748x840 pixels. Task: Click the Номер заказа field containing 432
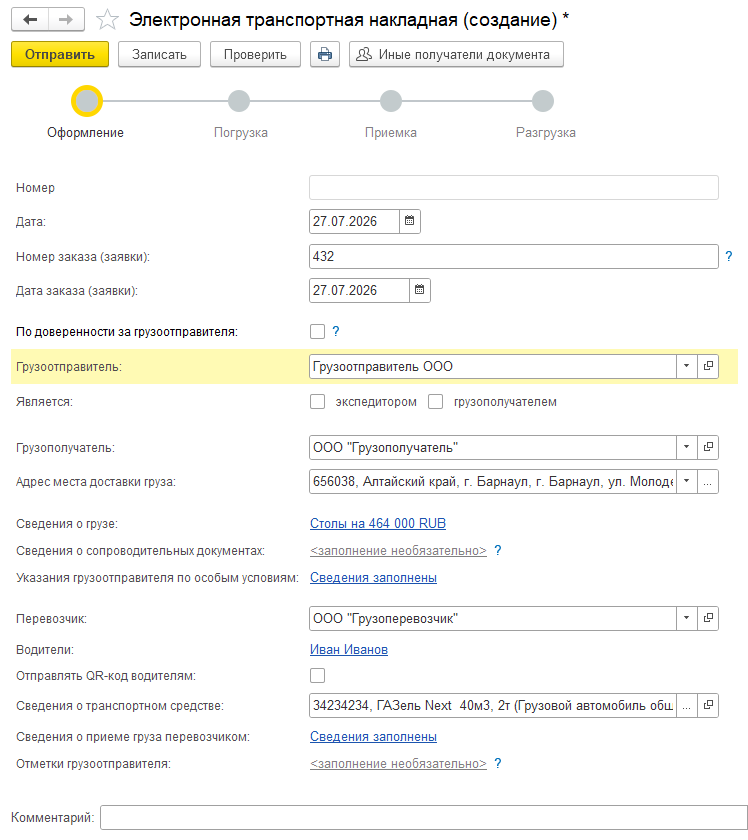point(514,257)
